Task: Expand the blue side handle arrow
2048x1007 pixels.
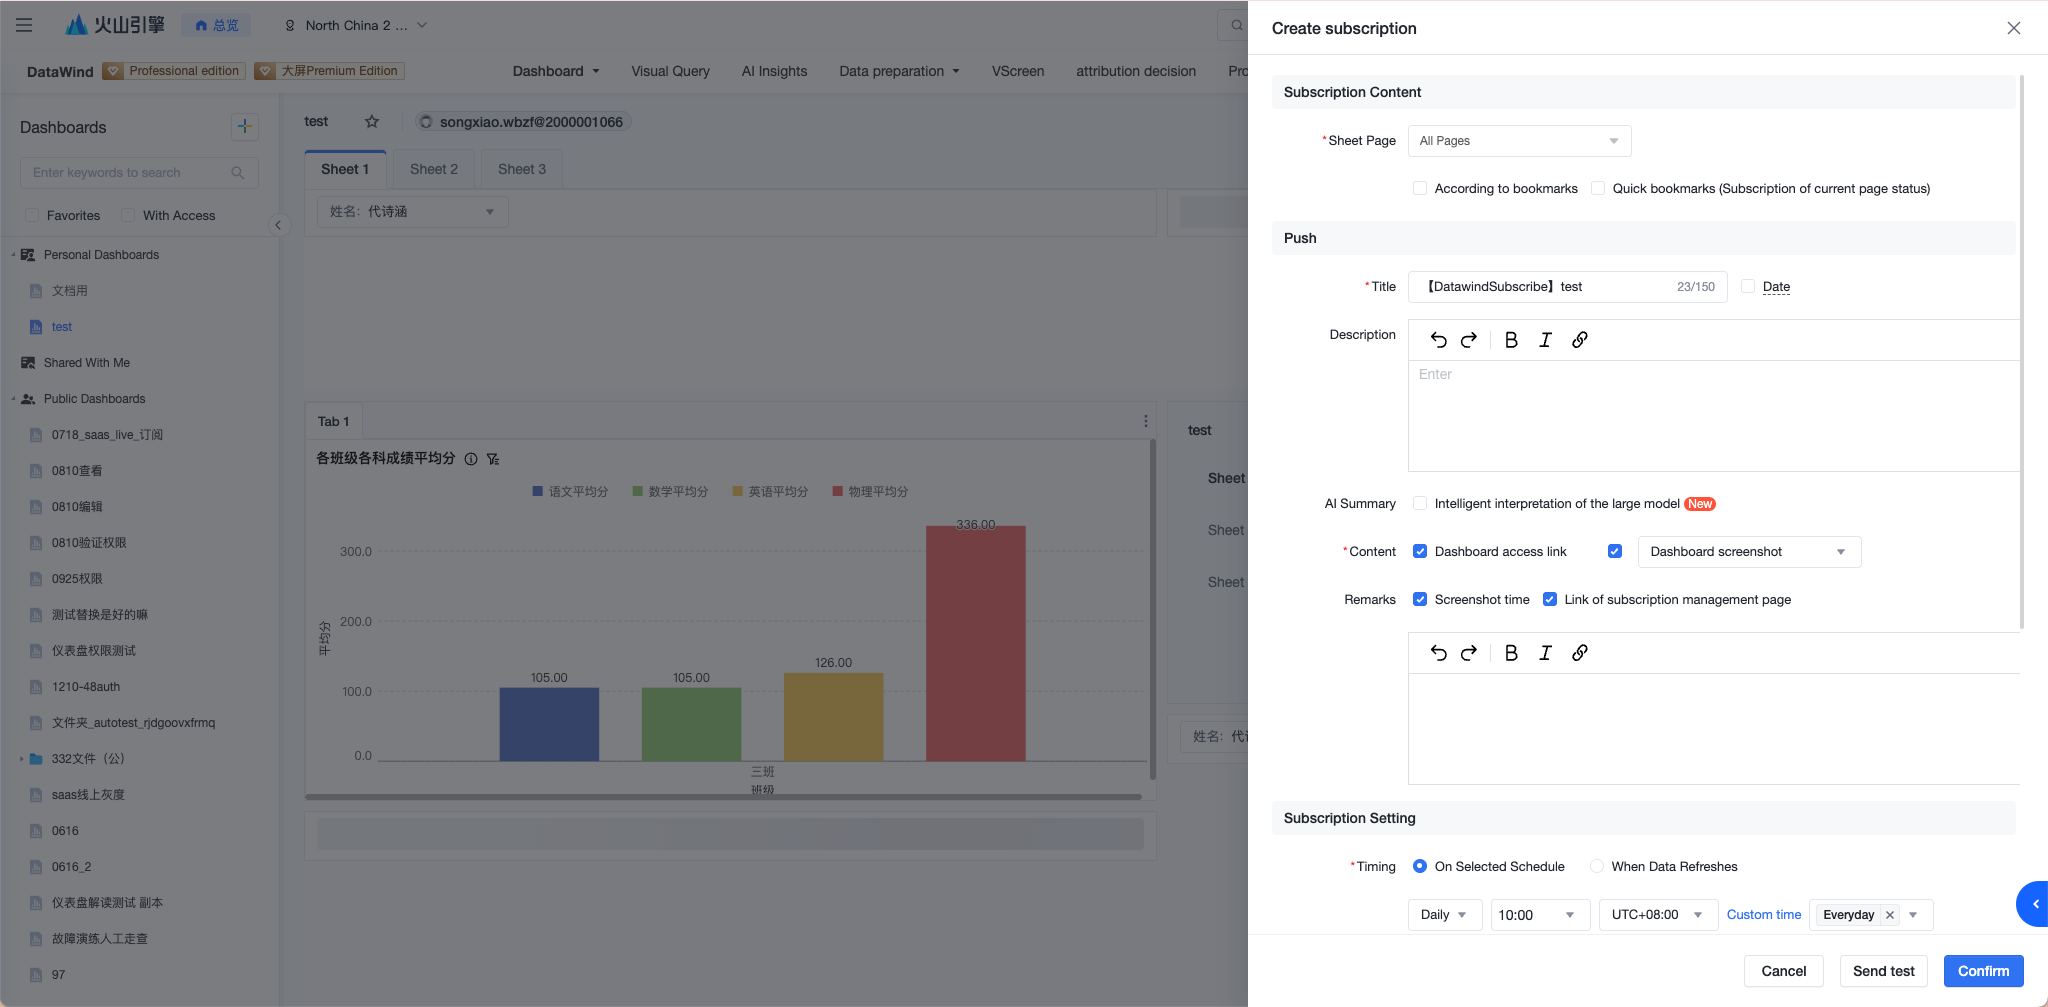Action: click(x=2033, y=904)
